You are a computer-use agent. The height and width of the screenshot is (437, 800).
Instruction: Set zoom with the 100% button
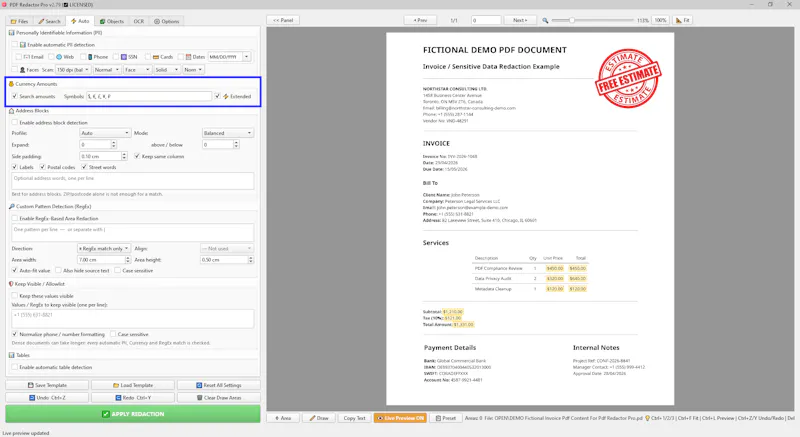[660, 20]
